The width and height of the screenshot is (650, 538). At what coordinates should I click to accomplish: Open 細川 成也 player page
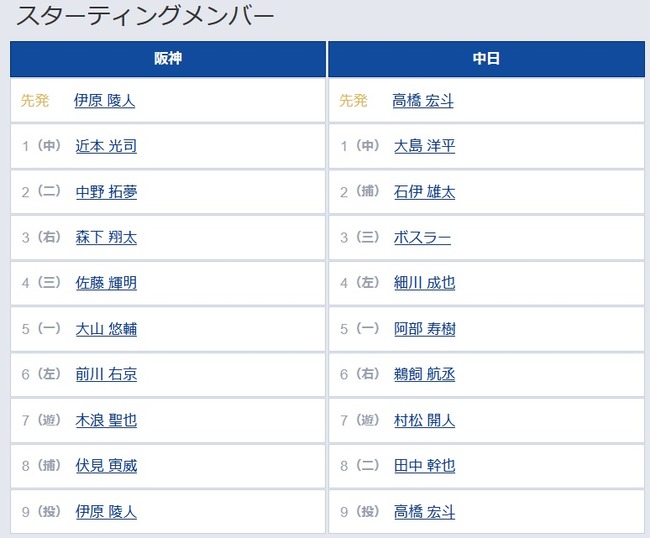coord(424,283)
